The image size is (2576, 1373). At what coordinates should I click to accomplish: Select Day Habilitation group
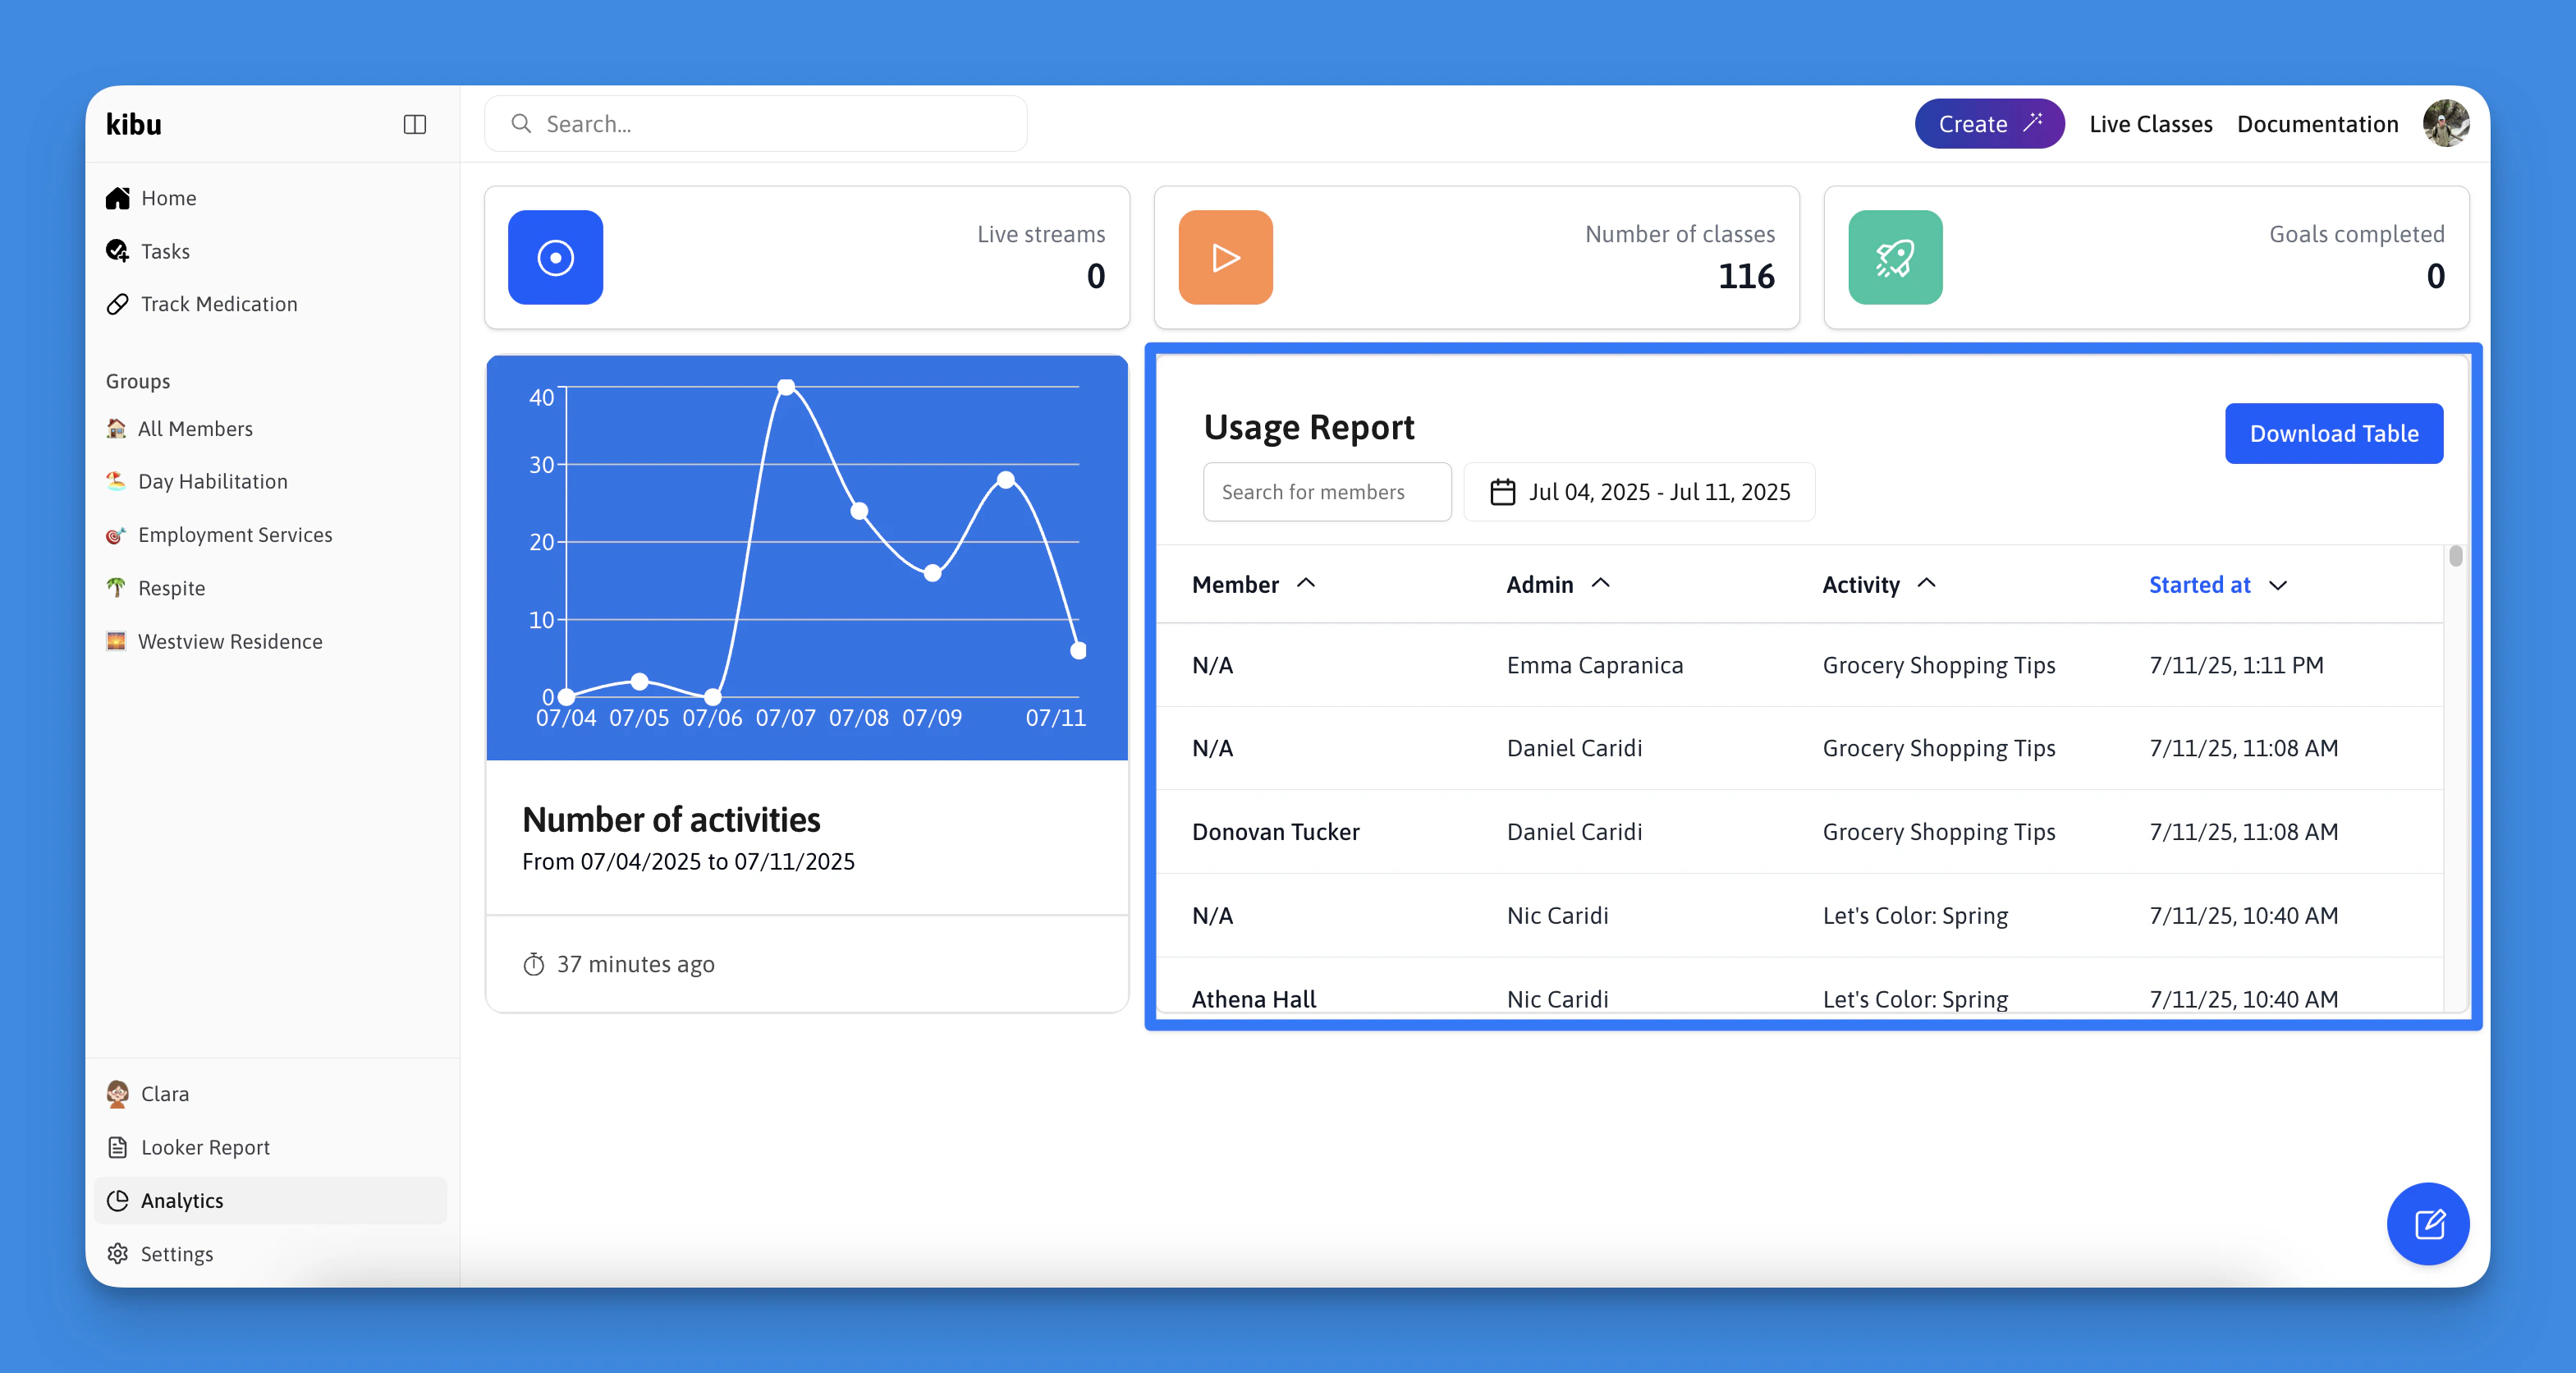(x=212, y=481)
